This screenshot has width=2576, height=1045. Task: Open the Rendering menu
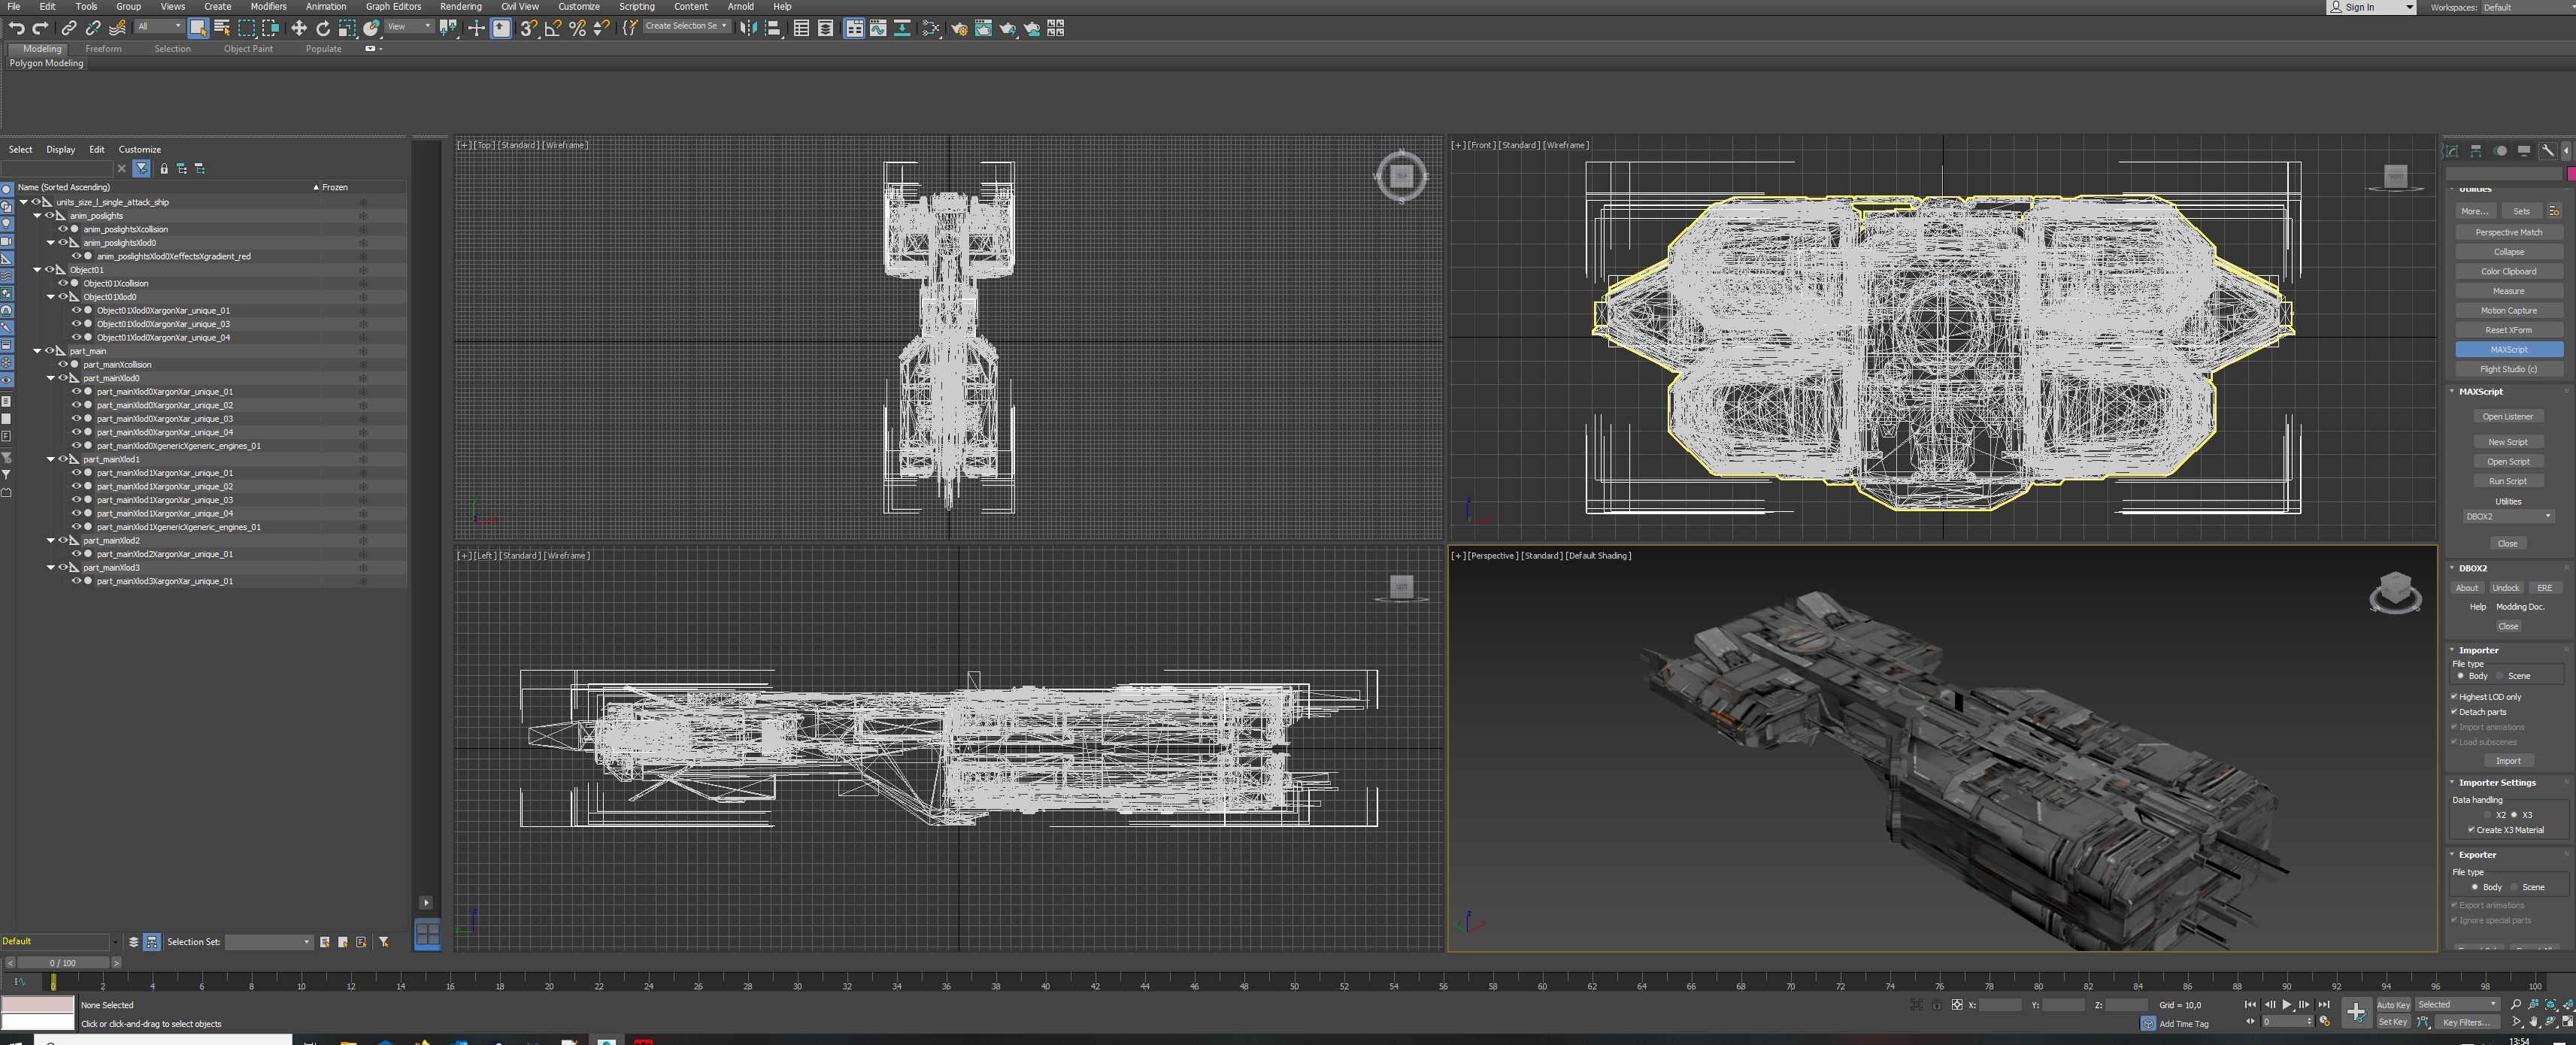pos(460,6)
